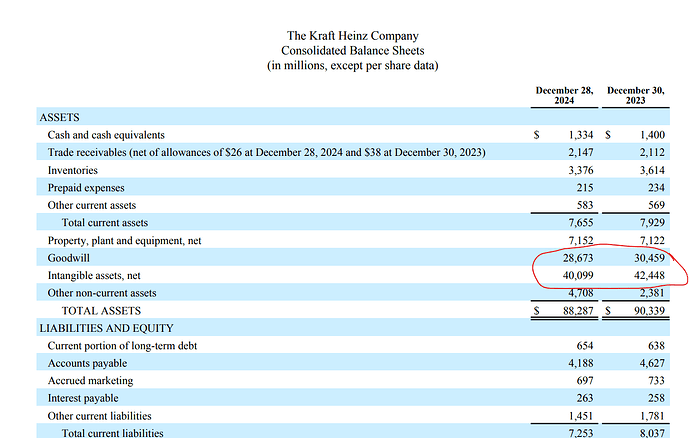Select other current liabilities value 1,781
Image resolution: width=690 pixels, height=438 pixels.
(x=652, y=416)
